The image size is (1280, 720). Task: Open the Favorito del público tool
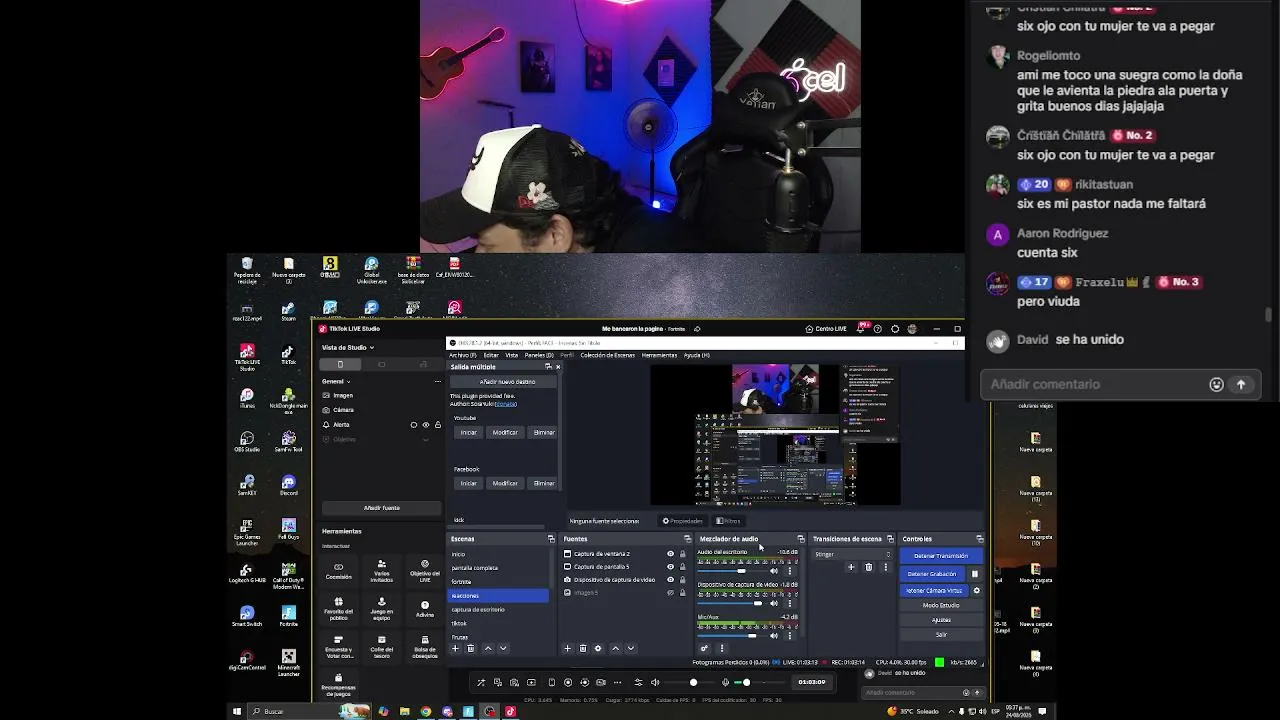coord(338,608)
